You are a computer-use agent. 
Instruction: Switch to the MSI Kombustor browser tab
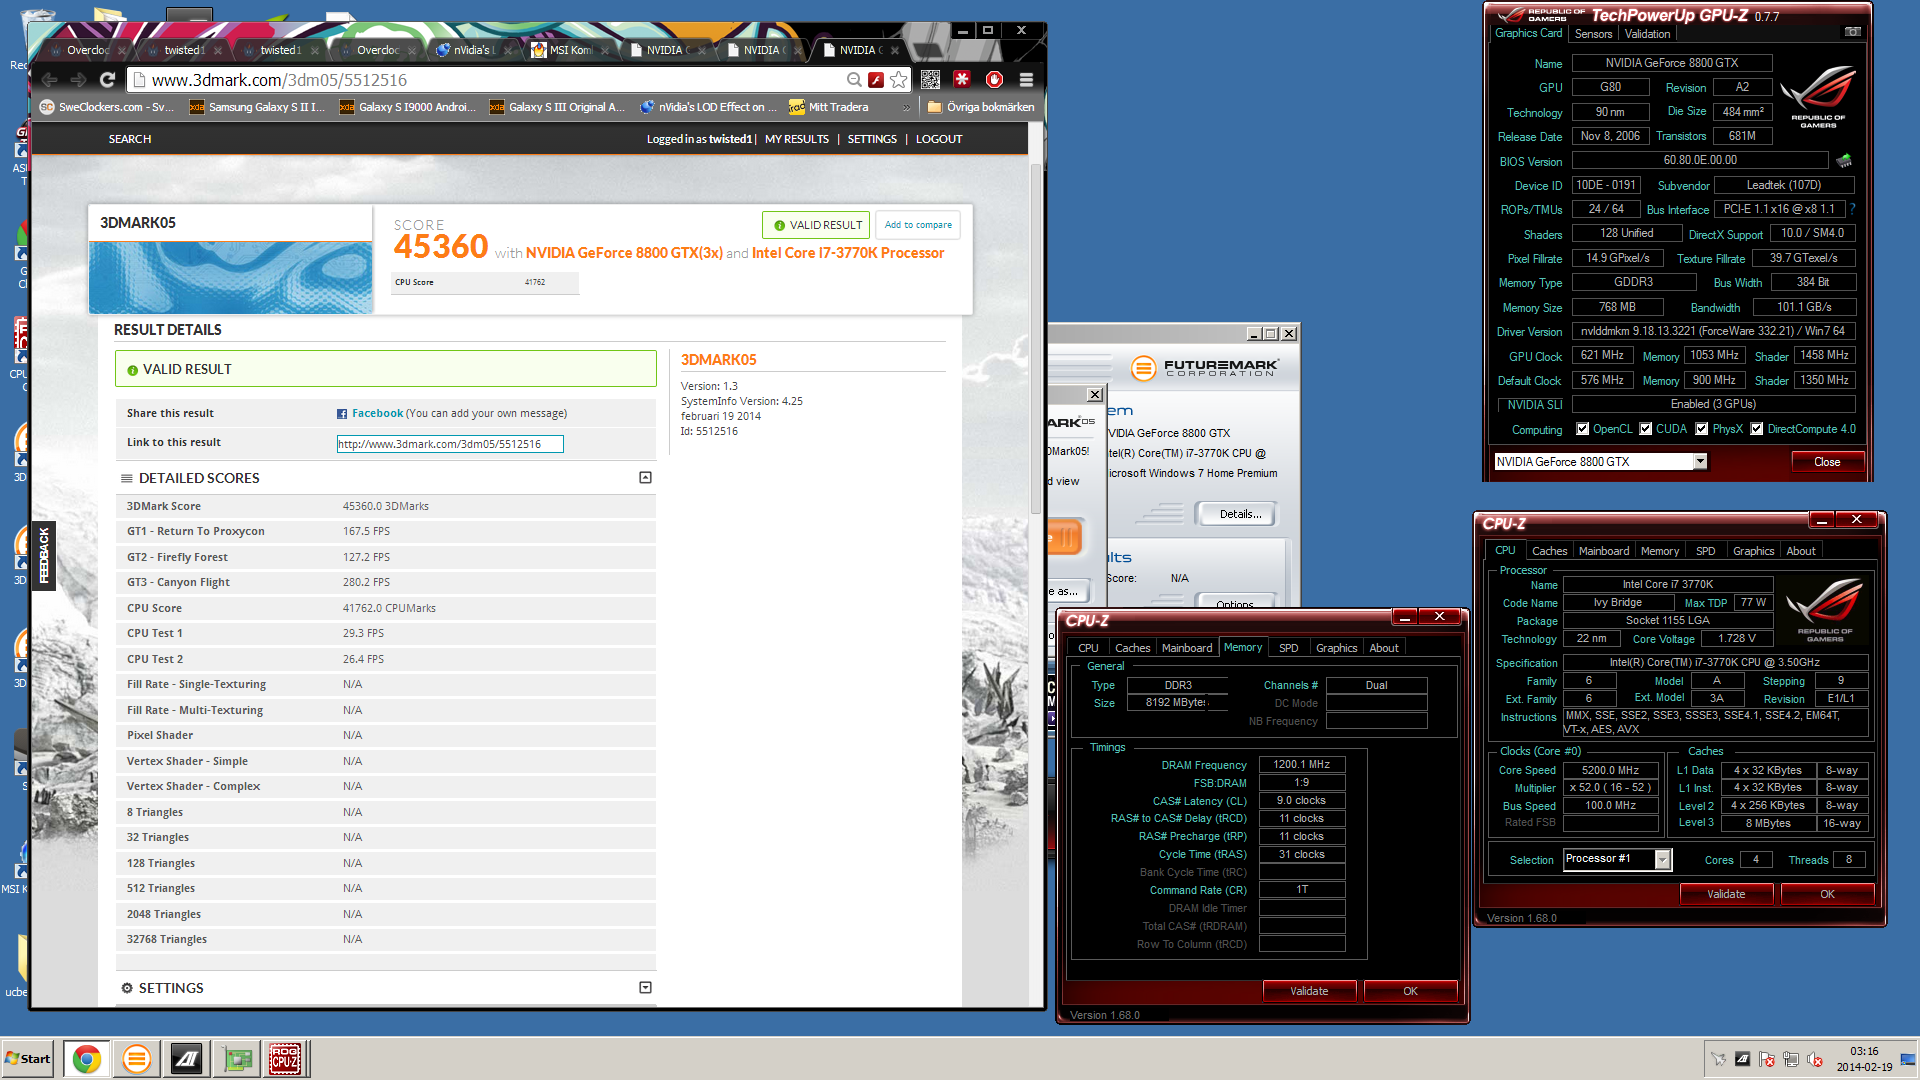[x=571, y=50]
